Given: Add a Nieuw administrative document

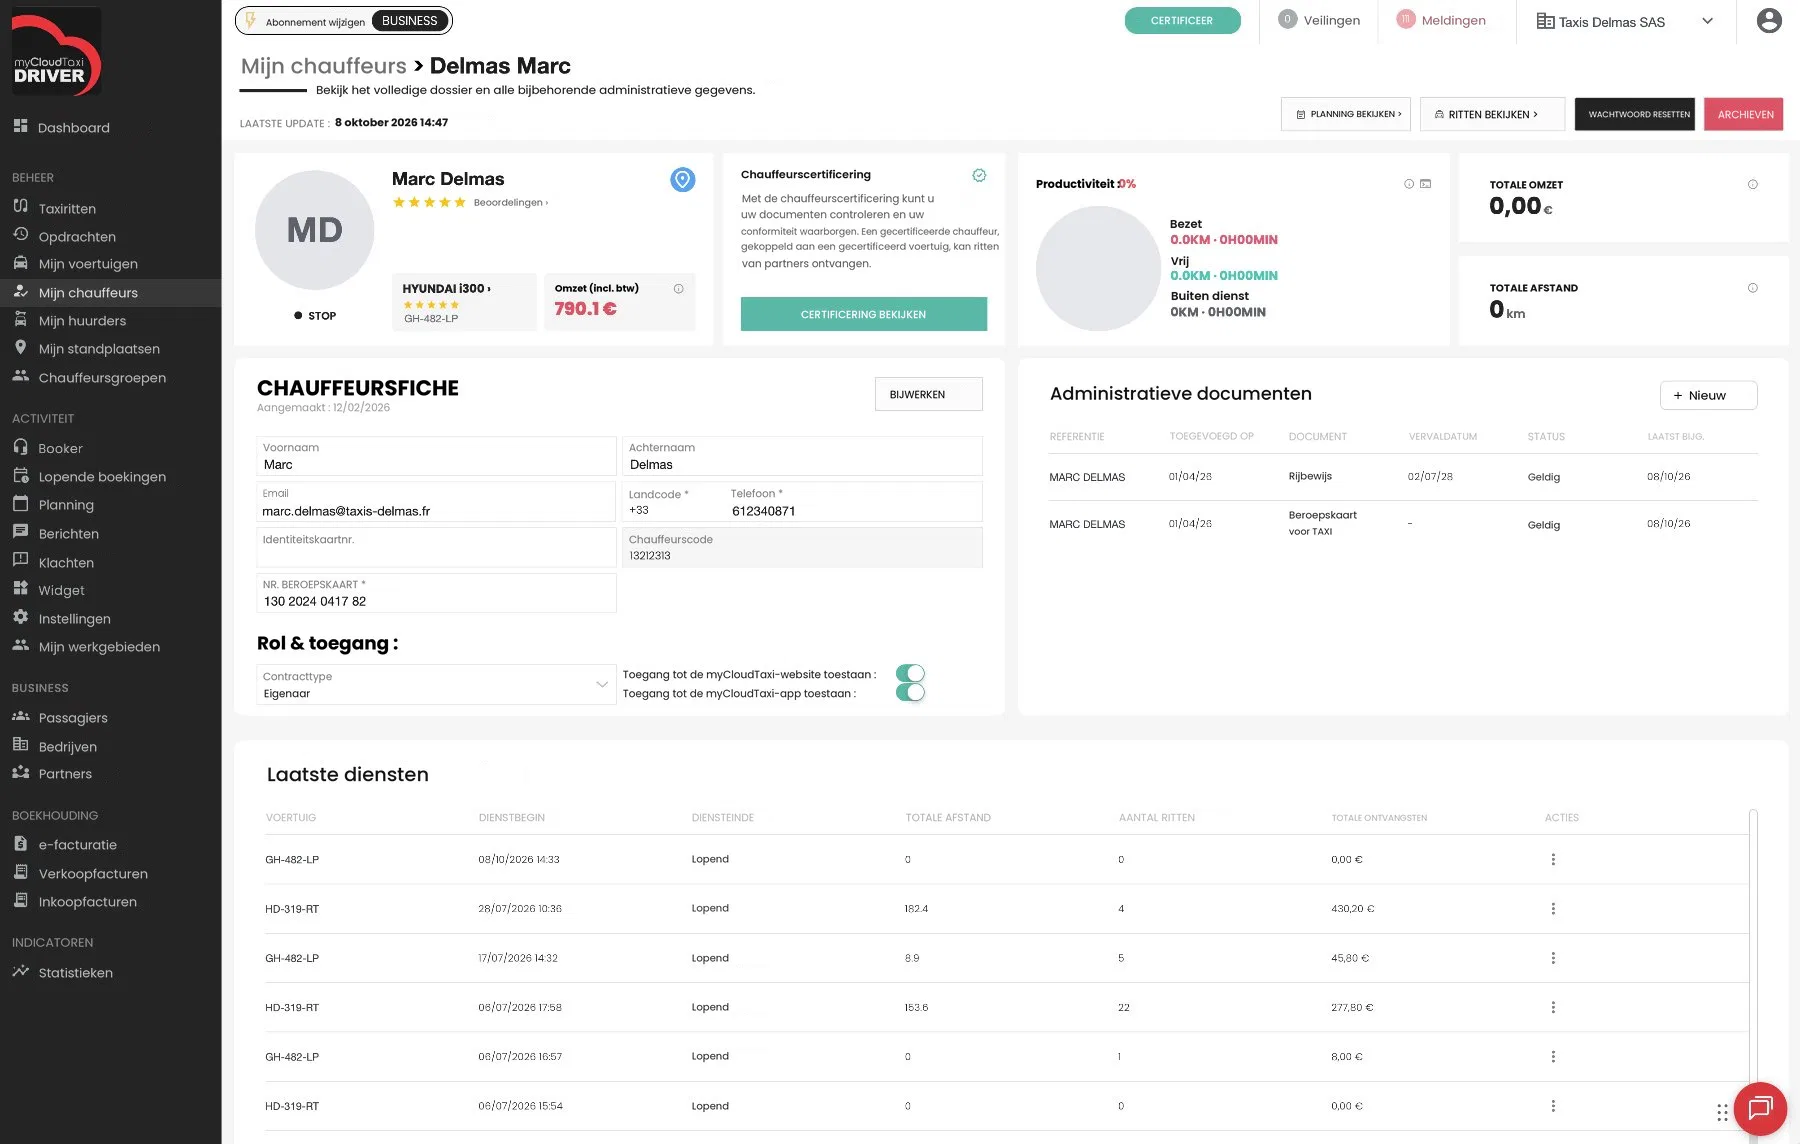Looking at the screenshot, I should point(1708,395).
